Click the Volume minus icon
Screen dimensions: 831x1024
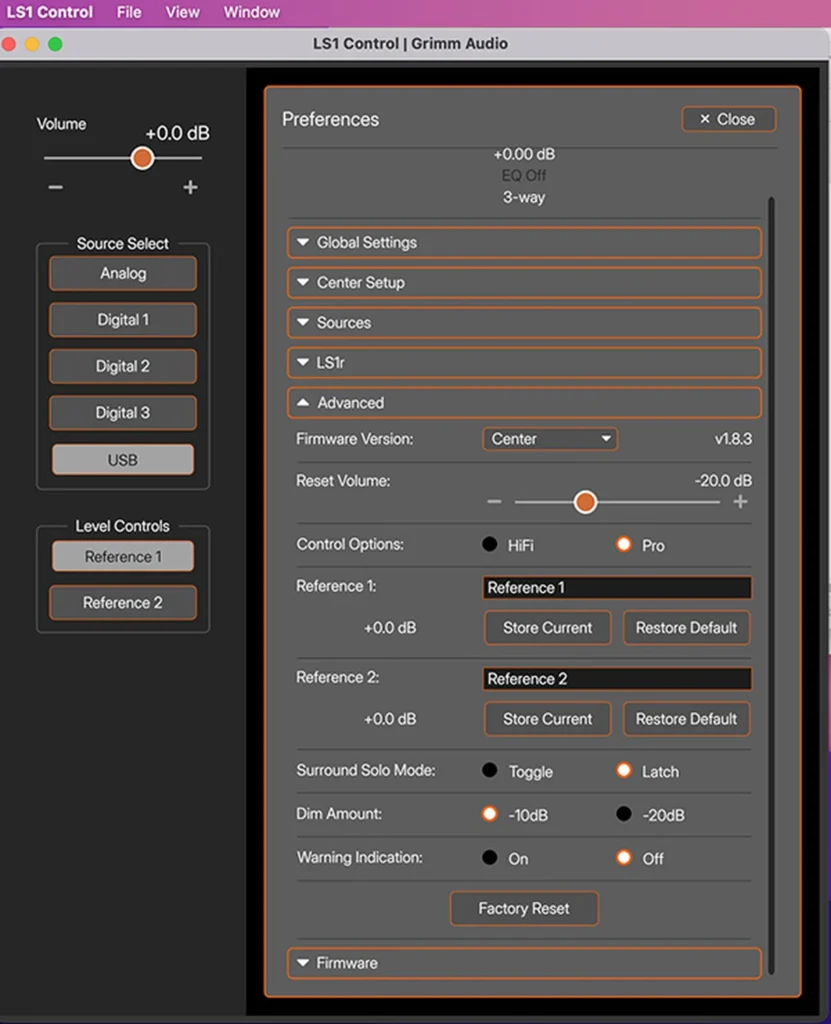pos(56,187)
